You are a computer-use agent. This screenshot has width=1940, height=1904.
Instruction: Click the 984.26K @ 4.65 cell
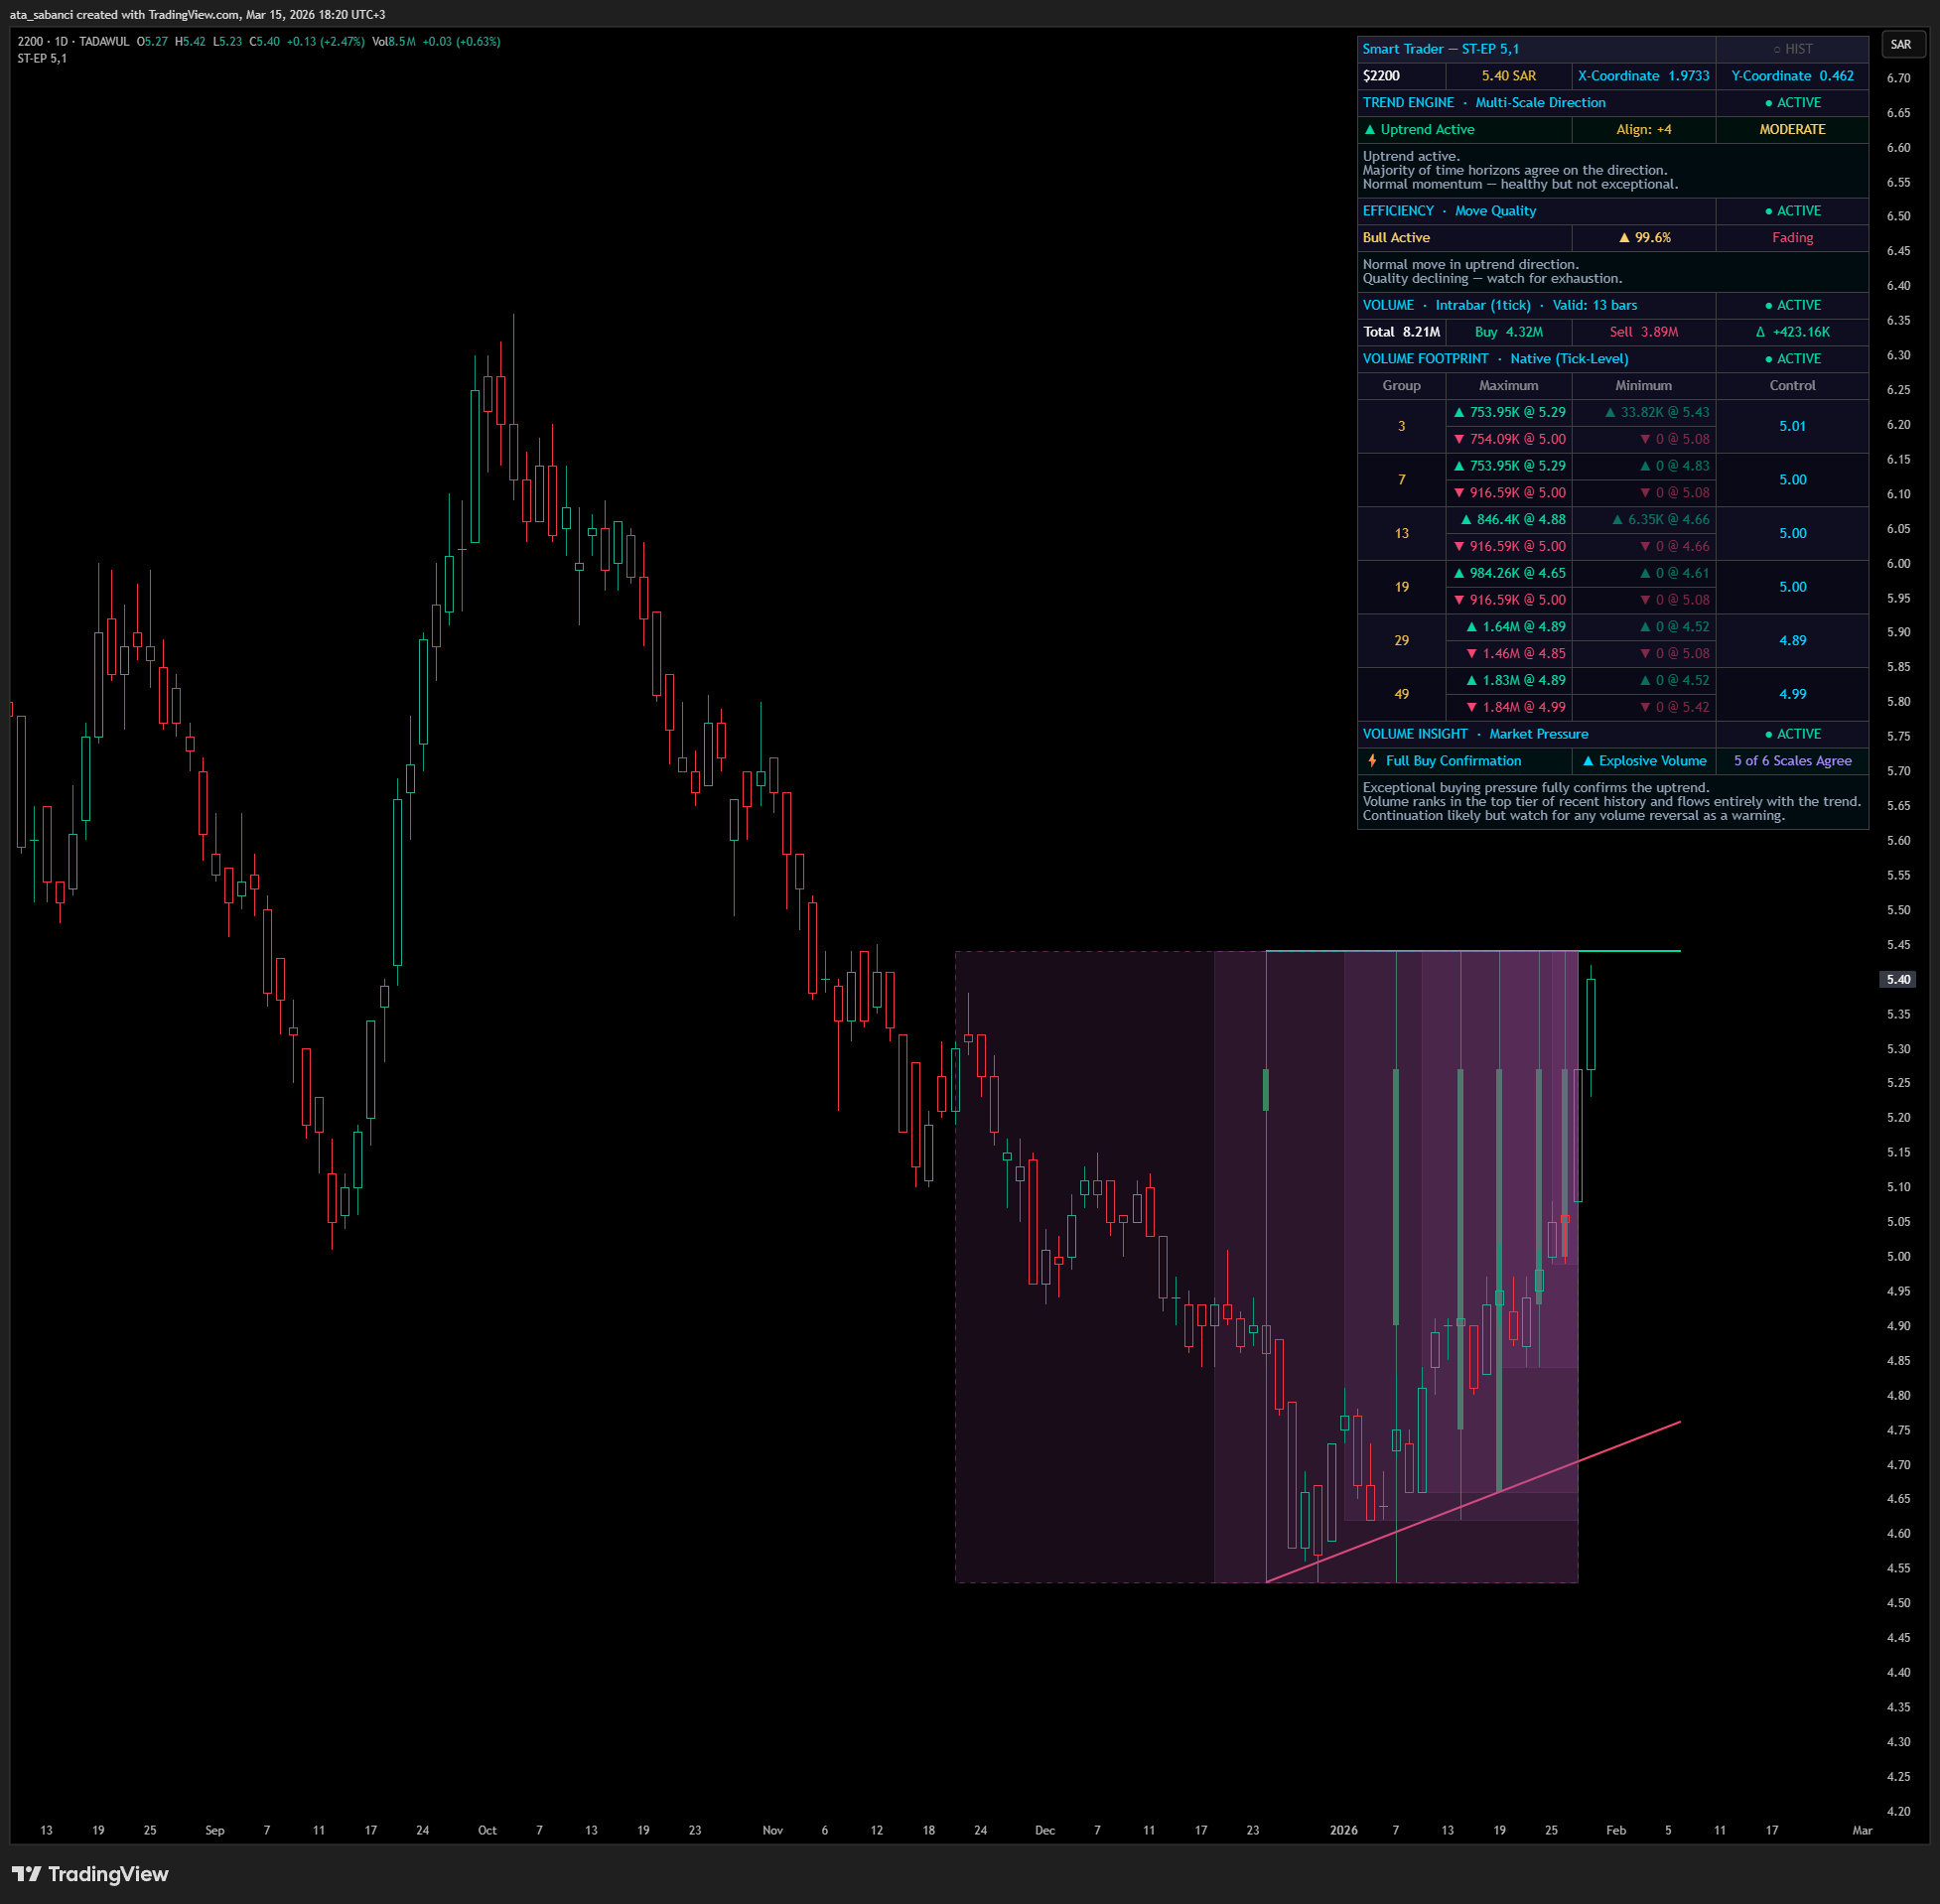(1508, 573)
